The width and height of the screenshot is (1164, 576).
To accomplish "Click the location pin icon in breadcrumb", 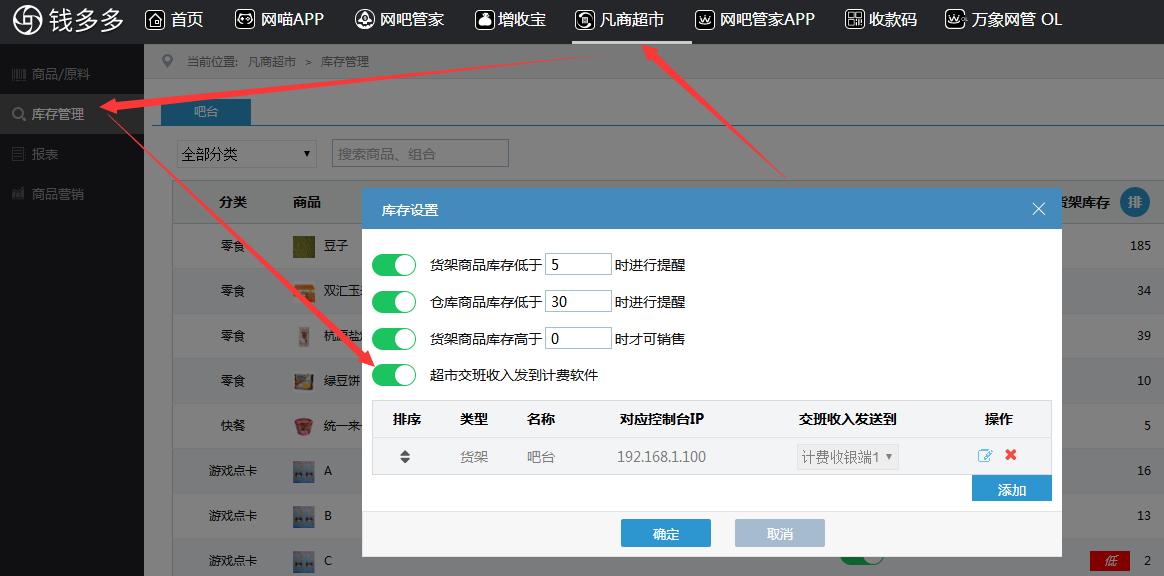I will (x=167, y=61).
